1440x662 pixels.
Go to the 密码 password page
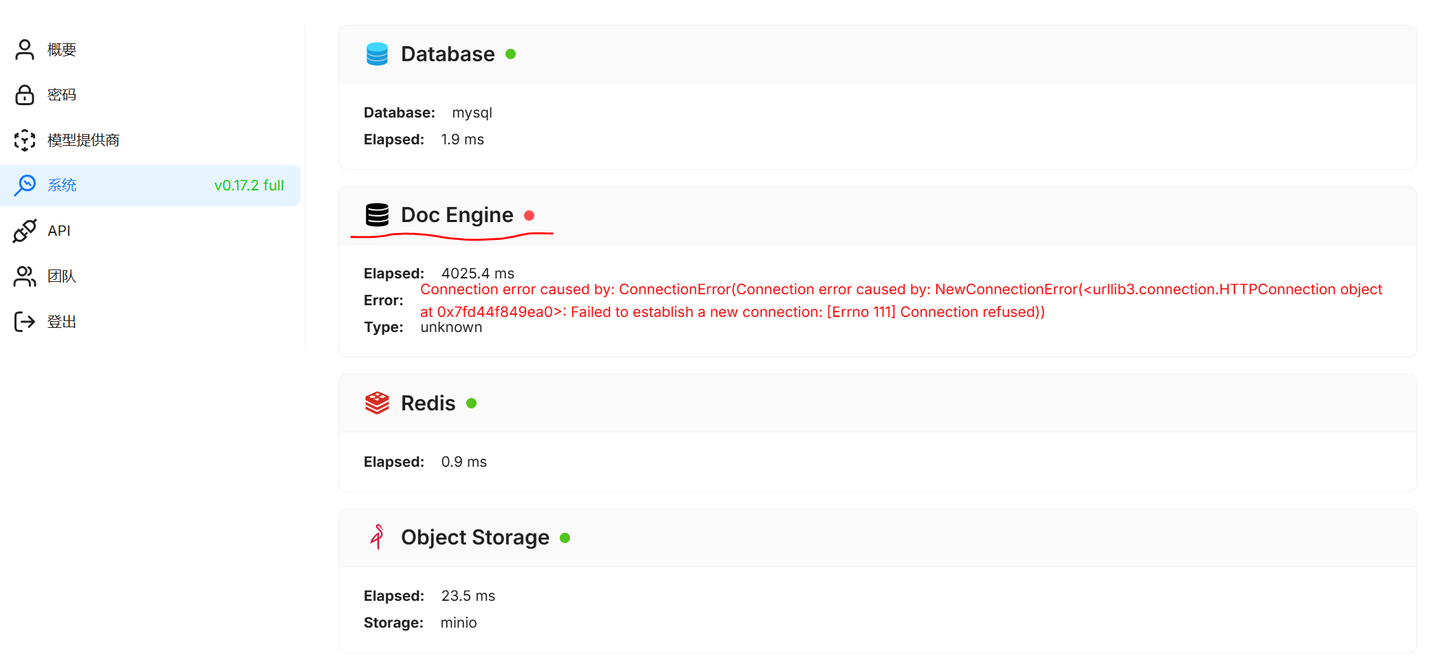click(x=62, y=95)
